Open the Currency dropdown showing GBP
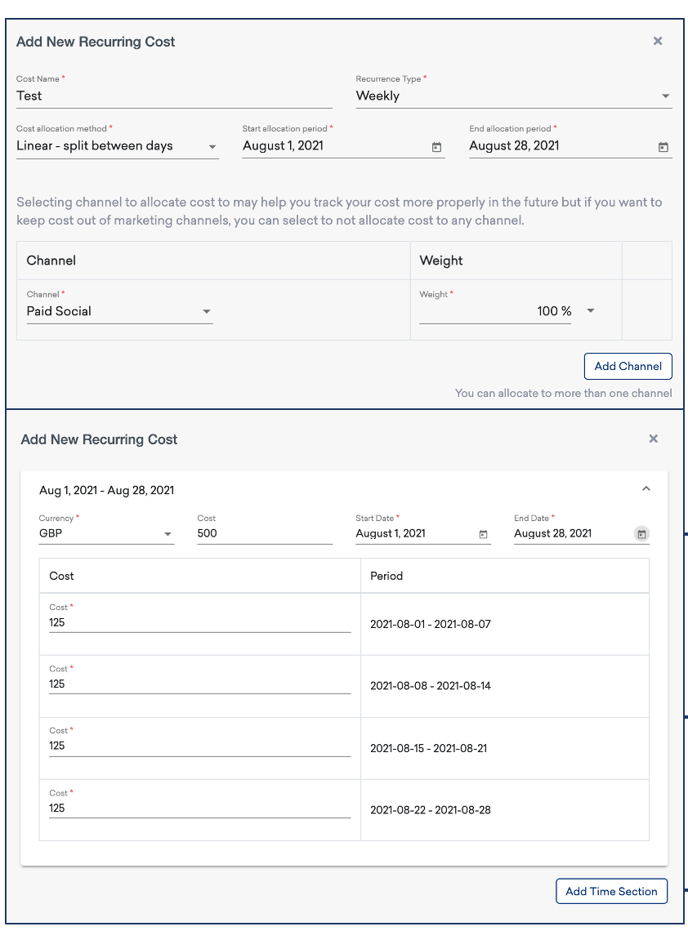This screenshot has width=688, height=931. [167, 534]
